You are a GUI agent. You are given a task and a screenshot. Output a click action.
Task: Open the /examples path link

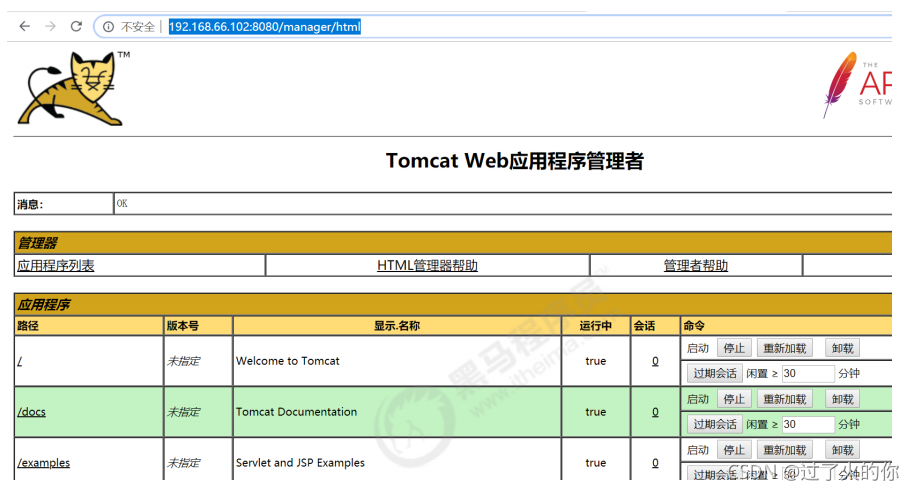(x=44, y=463)
